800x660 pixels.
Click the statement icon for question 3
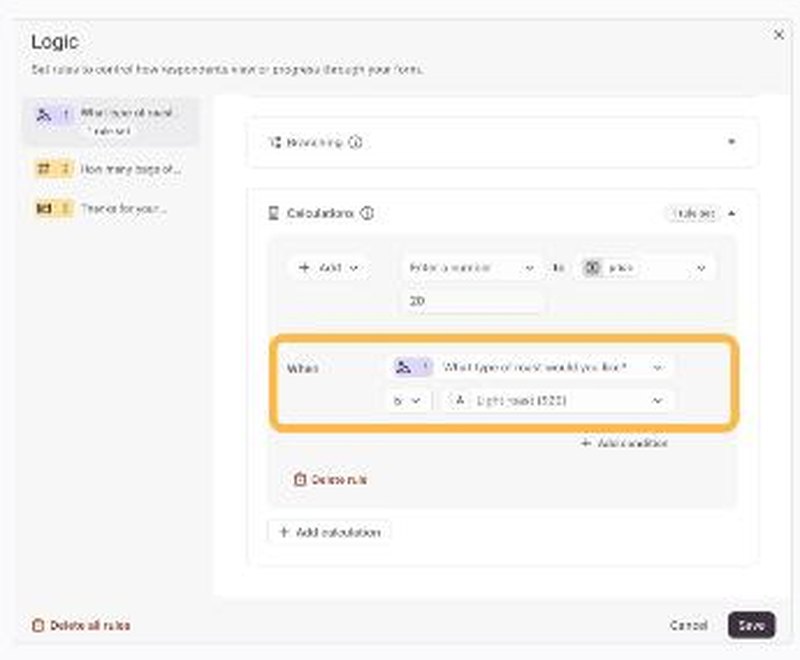[44, 209]
